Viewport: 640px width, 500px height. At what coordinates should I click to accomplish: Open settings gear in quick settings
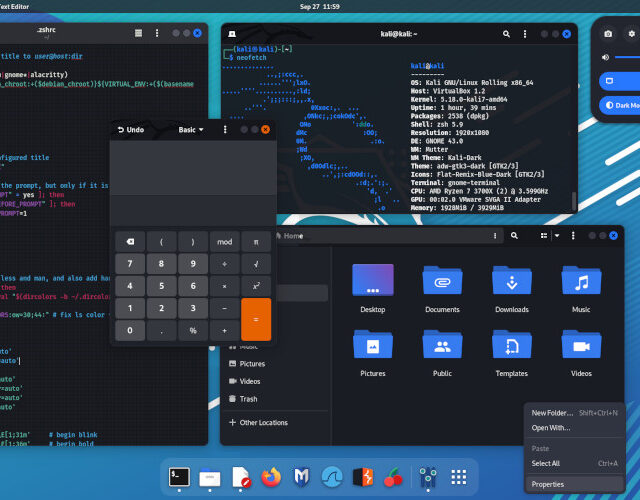click(631, 34)
